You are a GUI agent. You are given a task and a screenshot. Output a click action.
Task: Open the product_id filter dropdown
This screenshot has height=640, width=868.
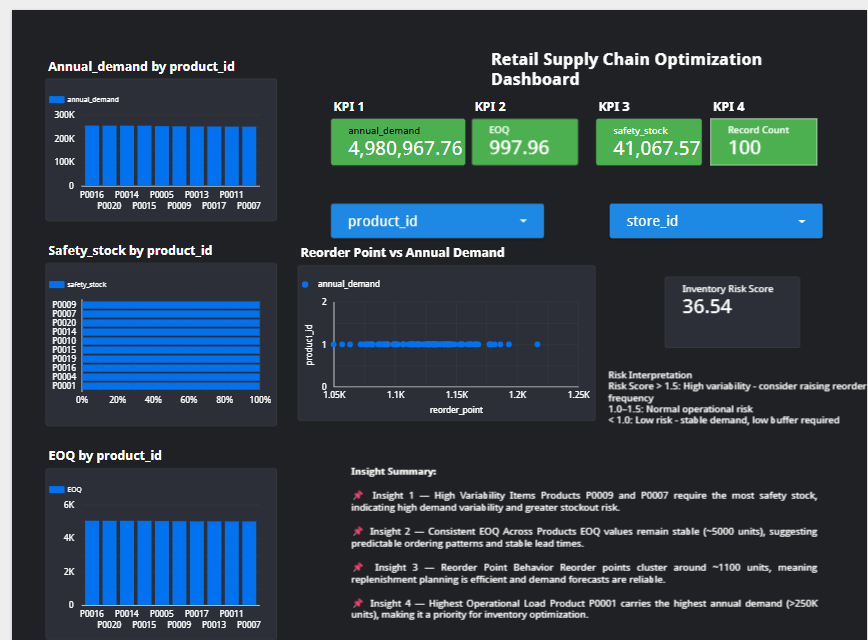437,221
